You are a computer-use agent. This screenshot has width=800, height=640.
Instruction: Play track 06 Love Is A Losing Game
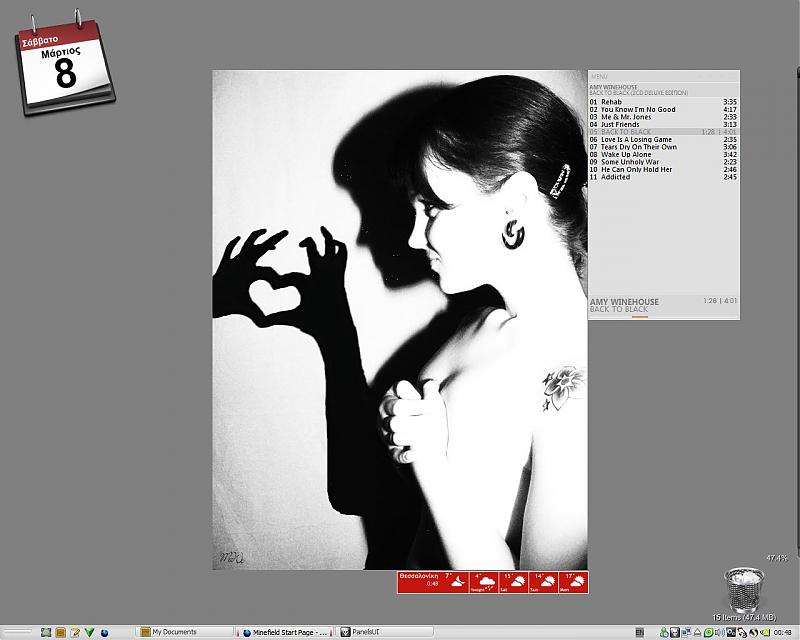pyautogui.click(x=663, y=139)
